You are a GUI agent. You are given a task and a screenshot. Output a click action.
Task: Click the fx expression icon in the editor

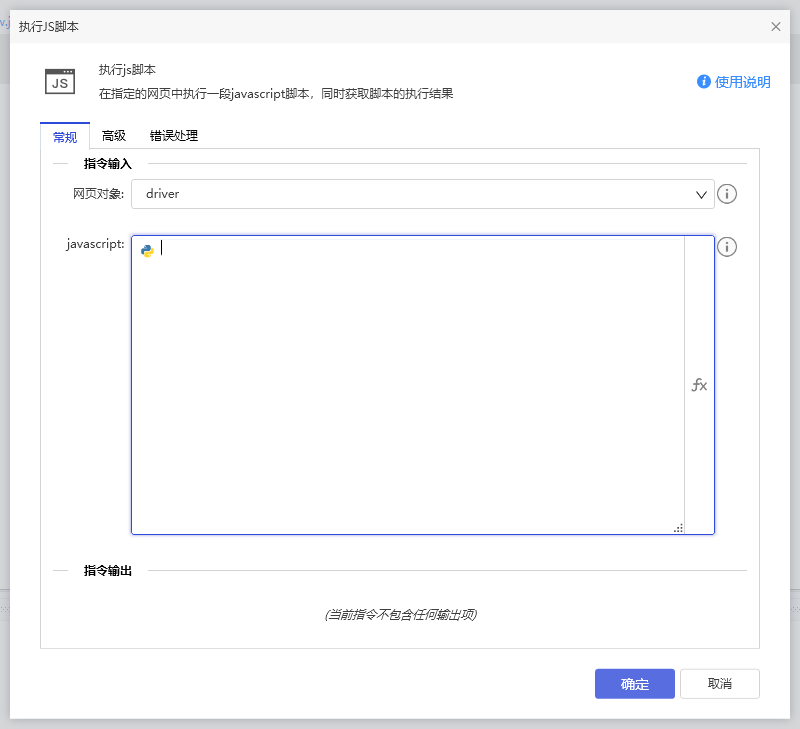699,385
